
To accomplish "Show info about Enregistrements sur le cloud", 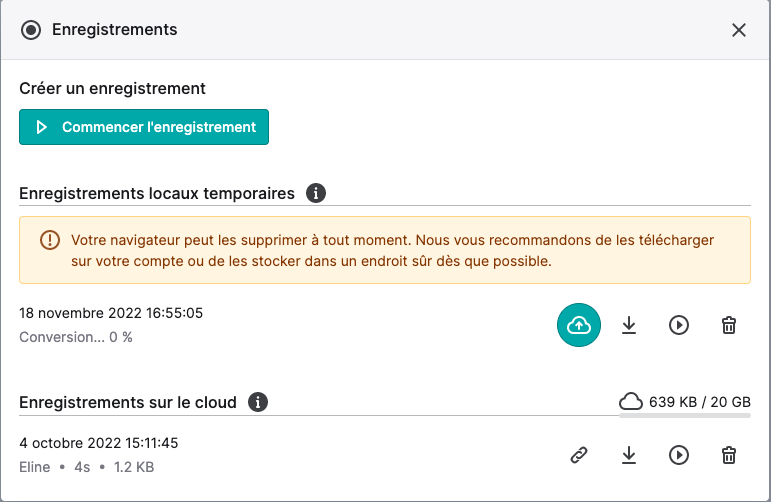I will pos(258,402).
